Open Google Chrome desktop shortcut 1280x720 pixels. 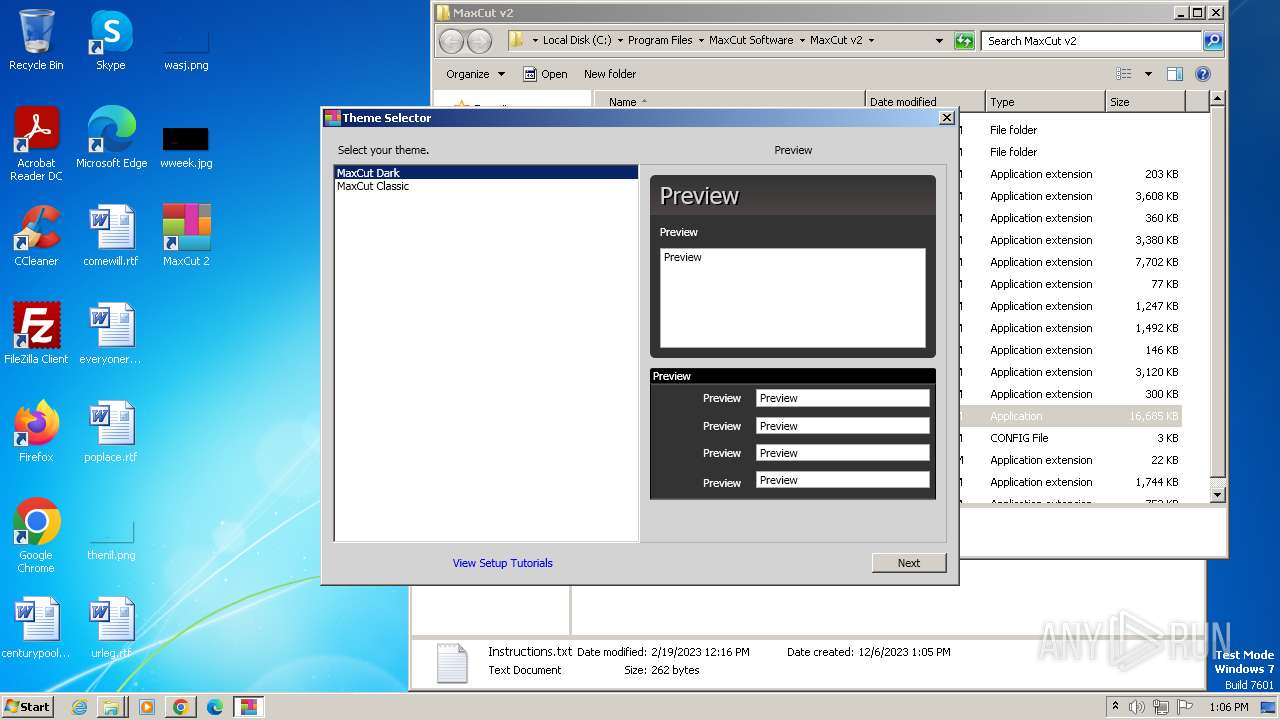click(x=36, y=536)
